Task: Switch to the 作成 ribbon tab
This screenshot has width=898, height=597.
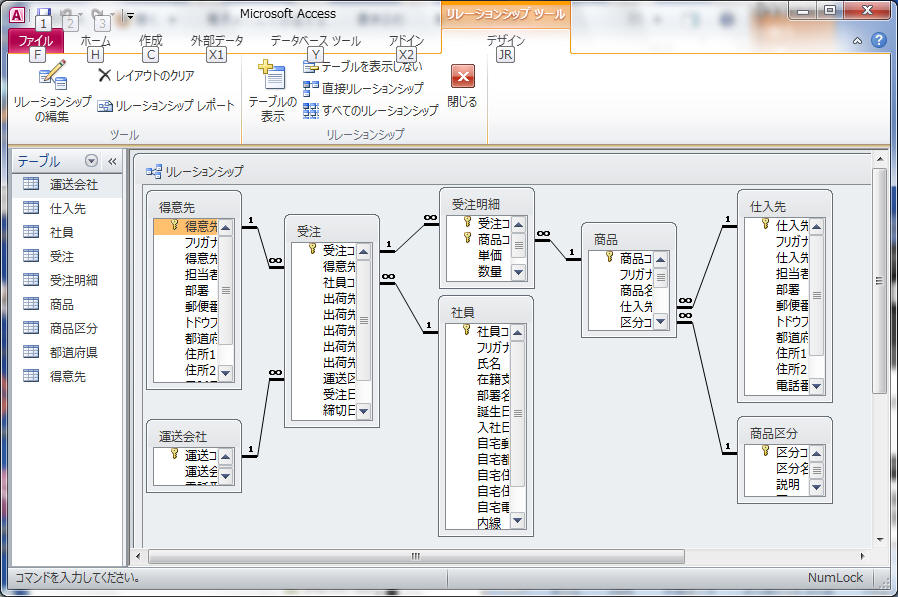Action: [x=151, y=41]
